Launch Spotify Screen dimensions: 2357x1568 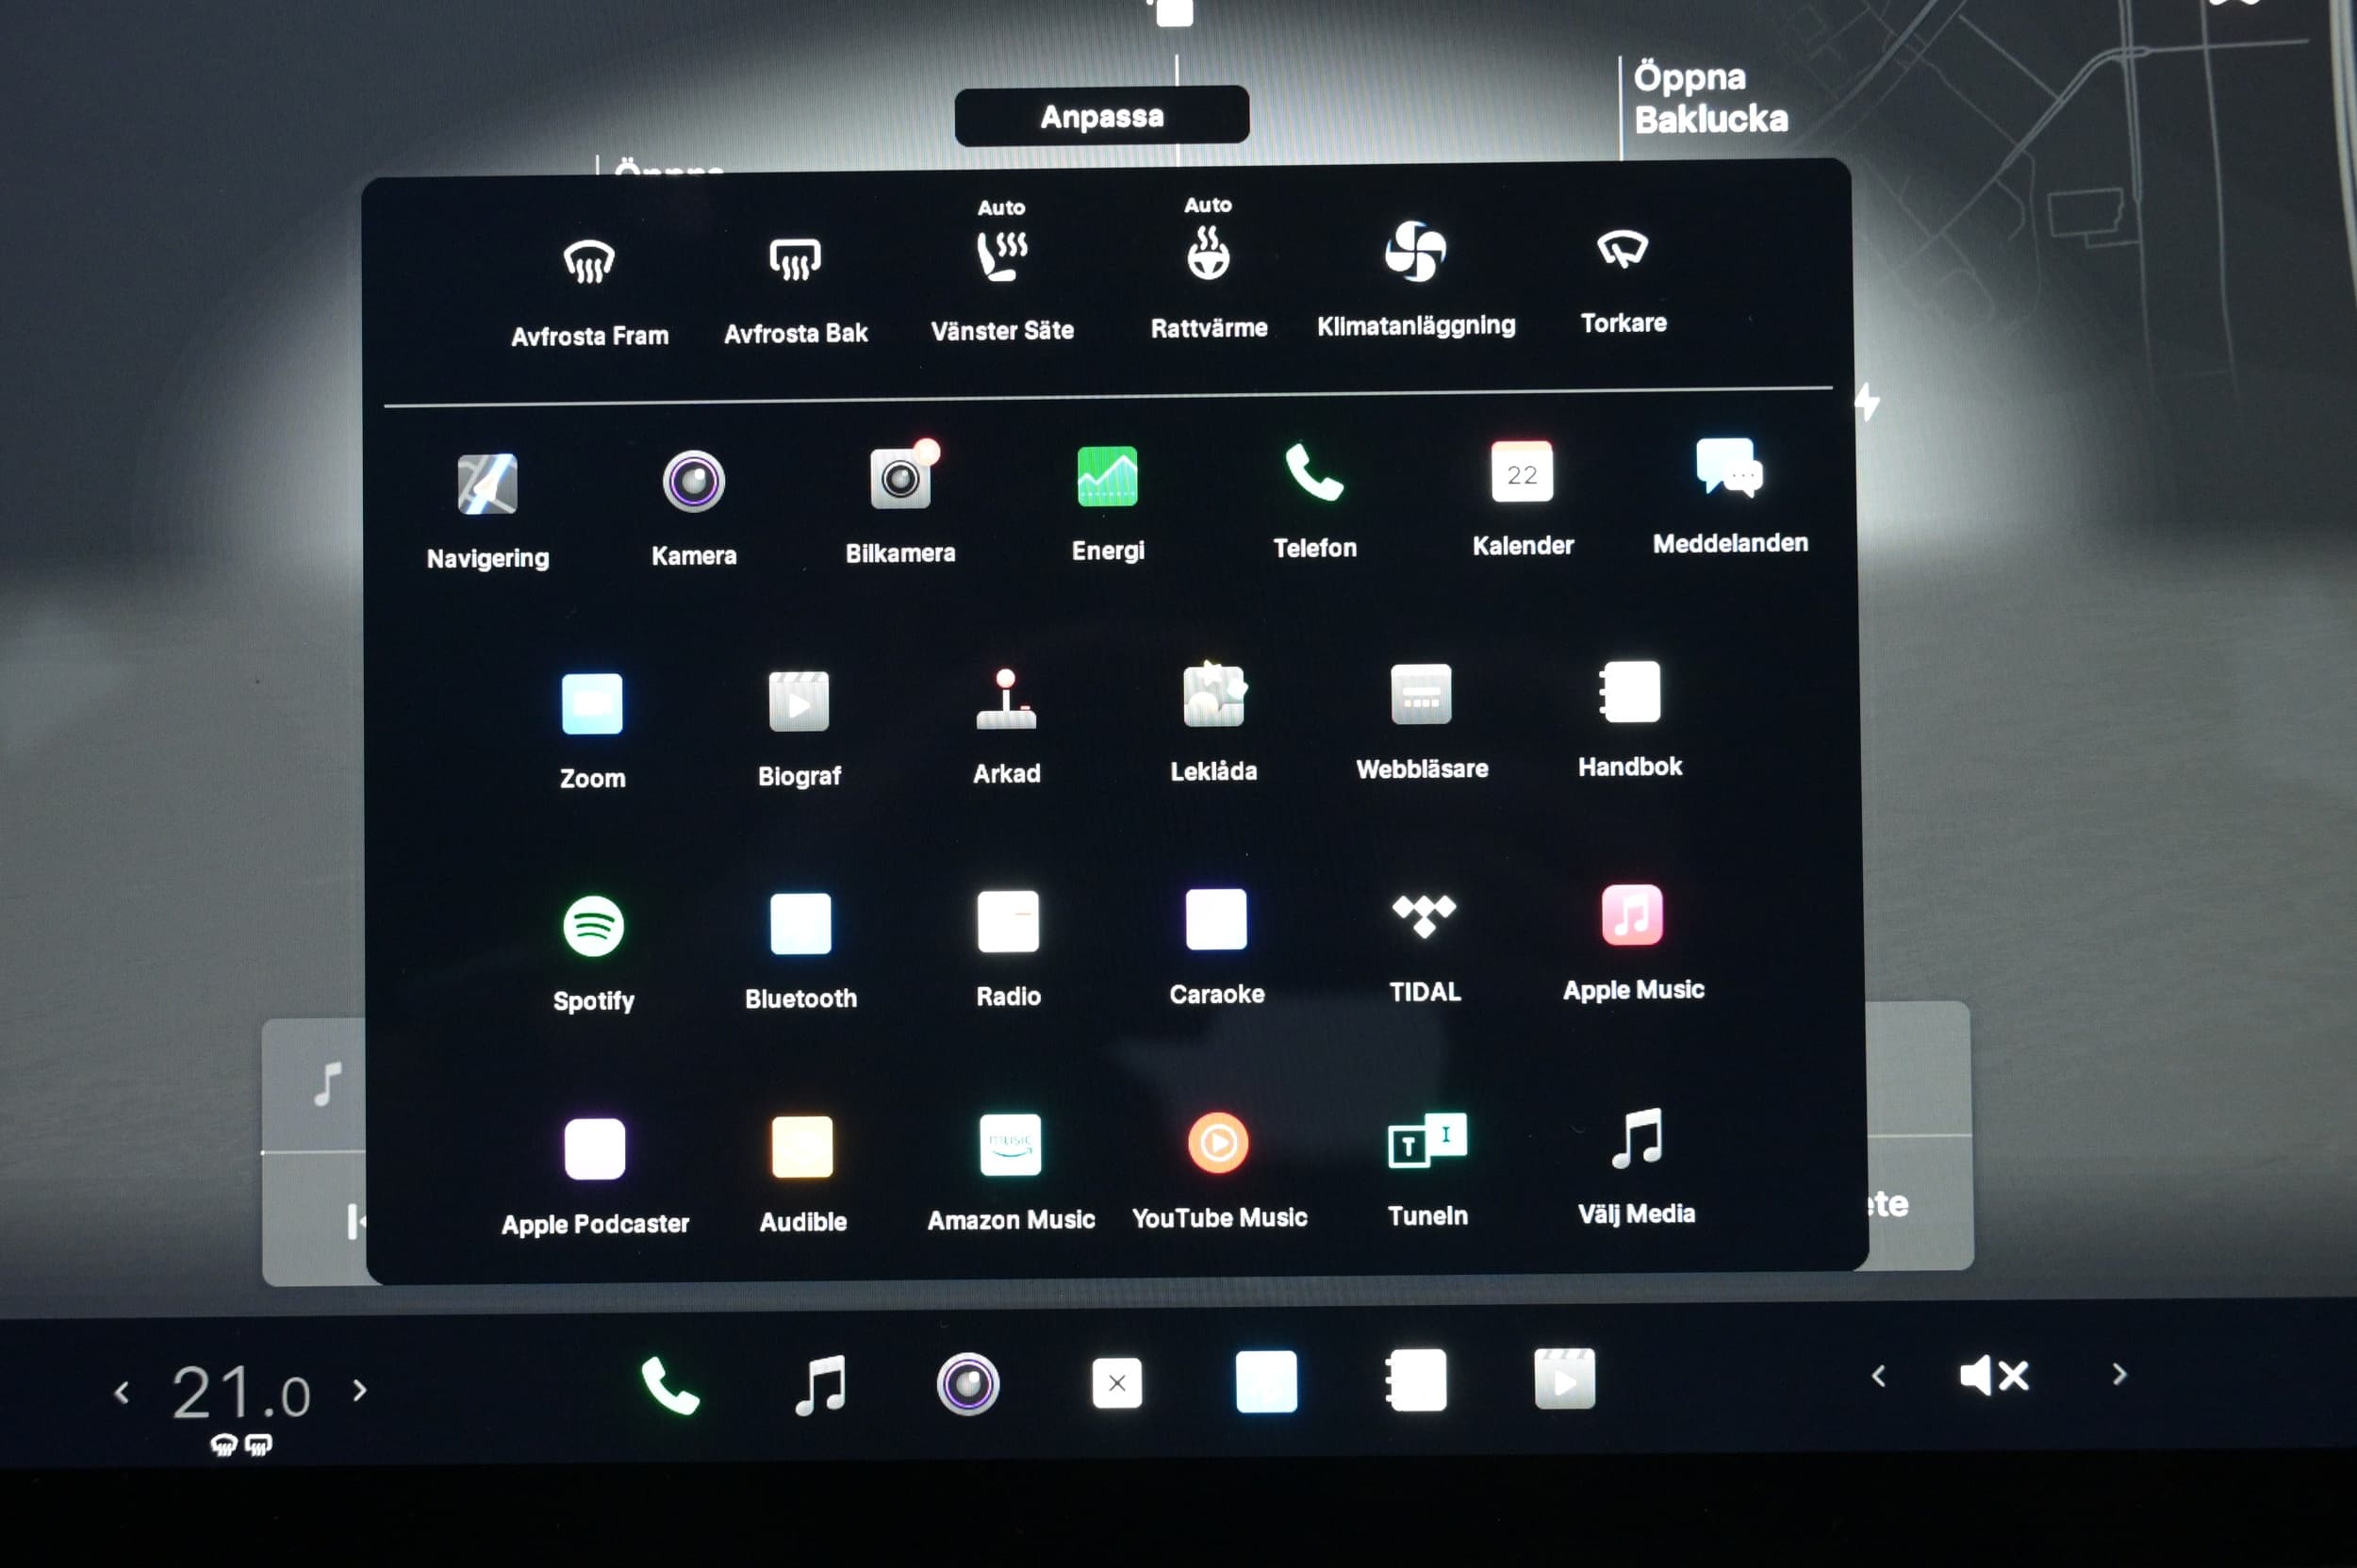tap(594, 953)
